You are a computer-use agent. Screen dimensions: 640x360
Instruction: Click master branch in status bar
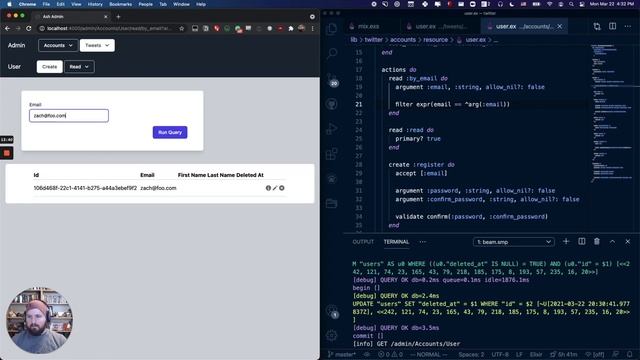point(342,354)
